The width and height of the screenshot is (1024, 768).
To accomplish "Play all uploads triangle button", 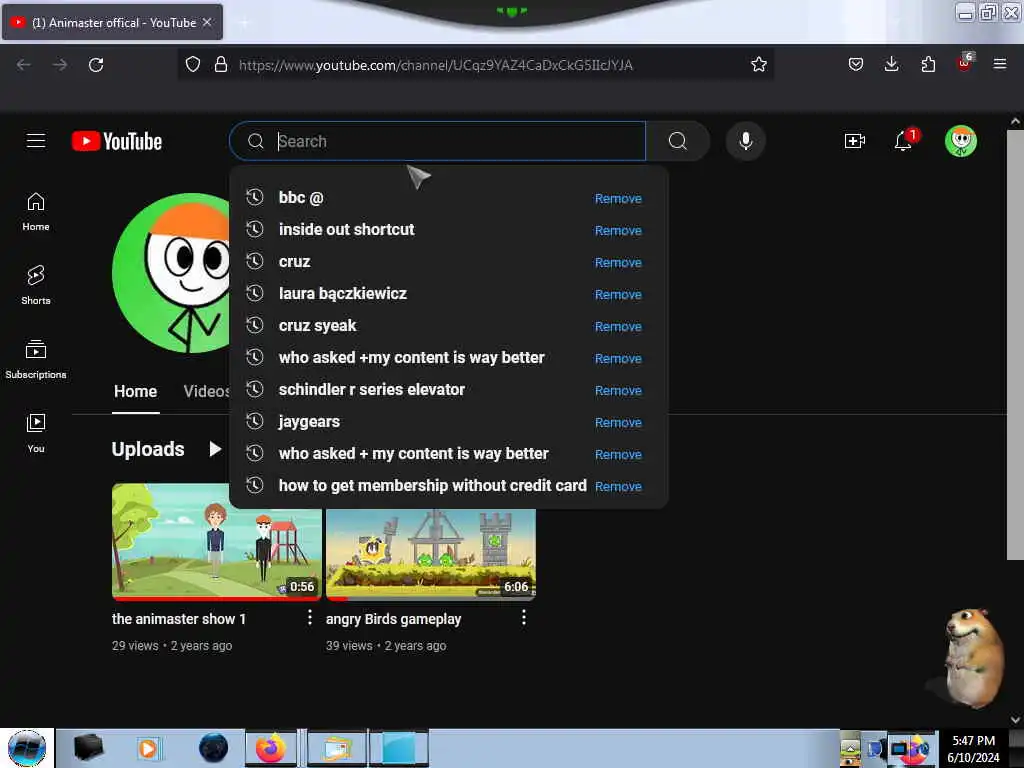I will coord(215,449).
